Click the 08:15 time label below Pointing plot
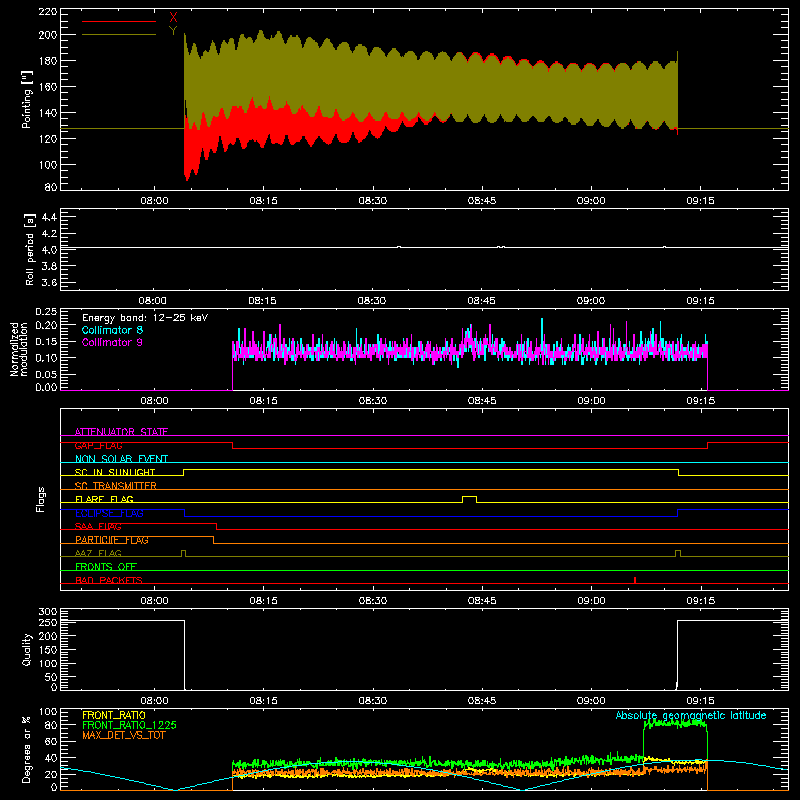The width and height of the screenshot is (800, 800). pos(263,201)
